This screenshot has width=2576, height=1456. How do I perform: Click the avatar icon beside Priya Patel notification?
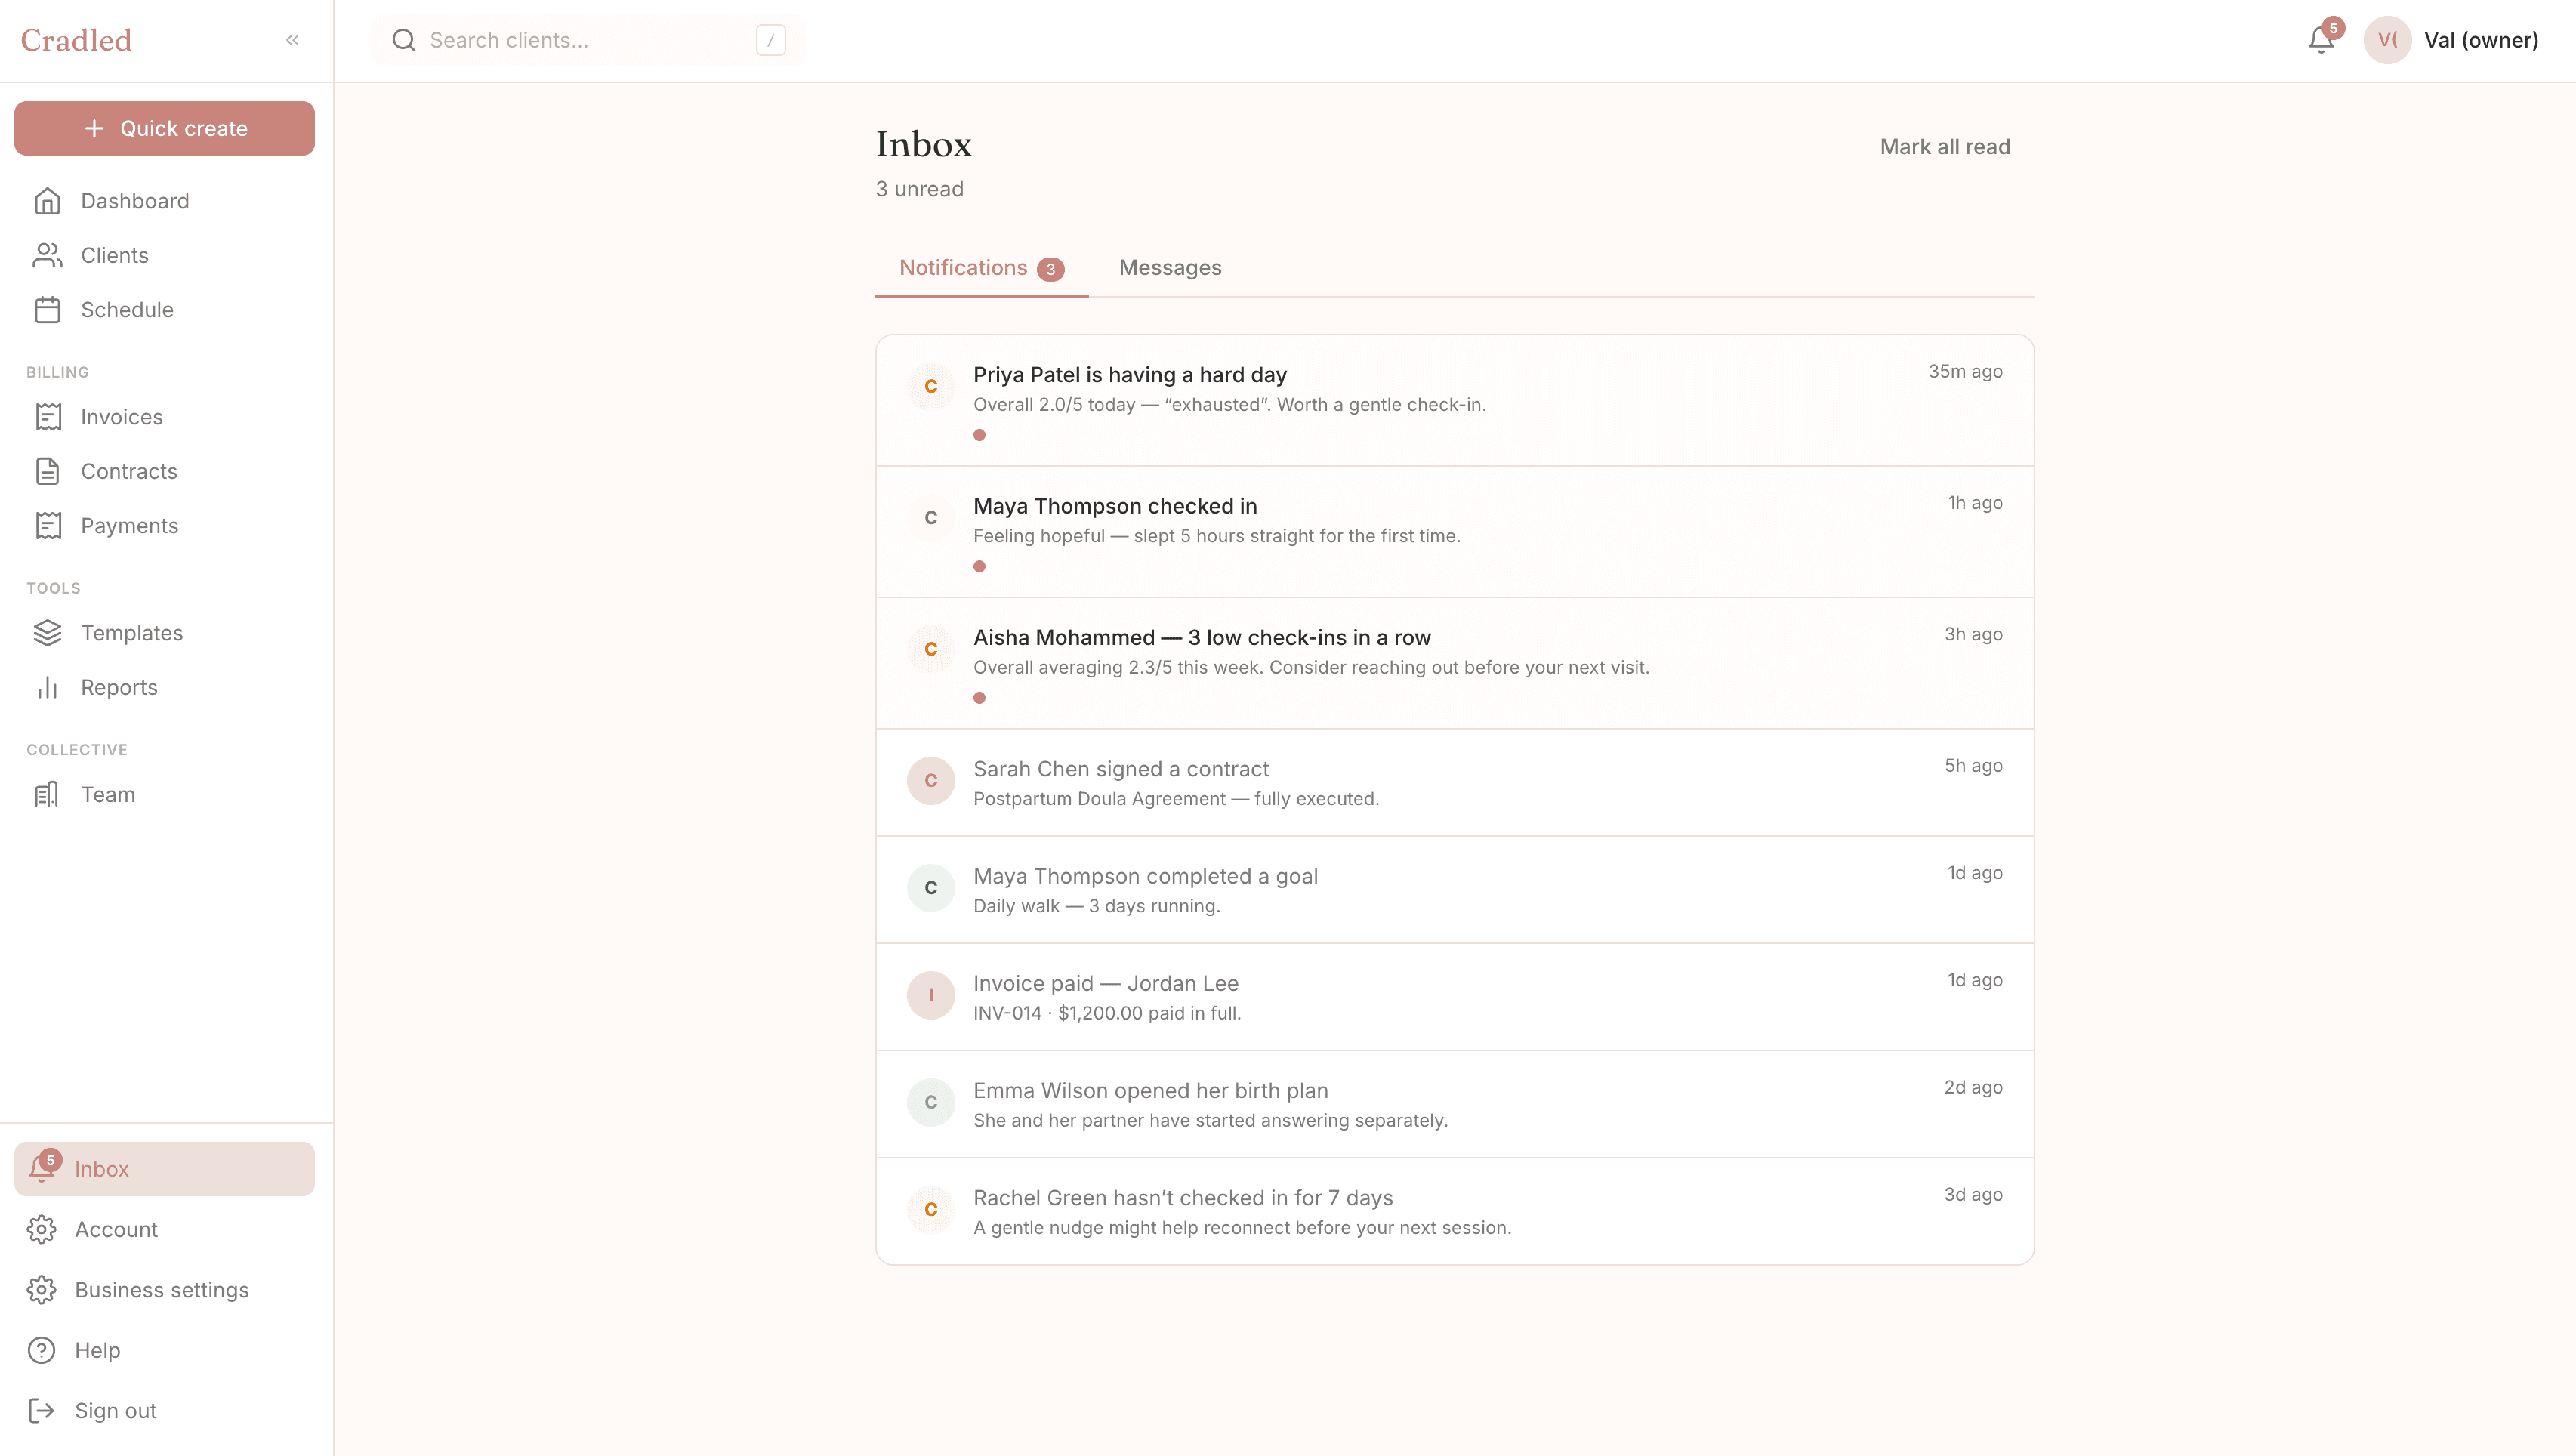coord(930,386)
